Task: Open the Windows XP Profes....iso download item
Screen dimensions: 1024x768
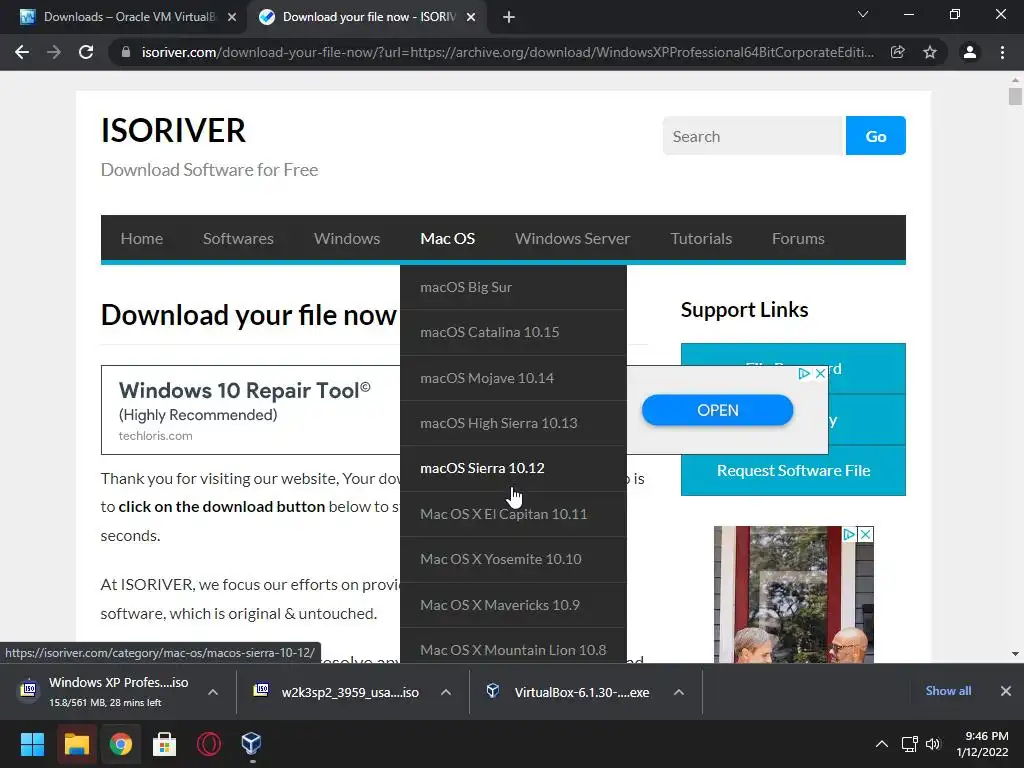Action: tap(106, 692)
